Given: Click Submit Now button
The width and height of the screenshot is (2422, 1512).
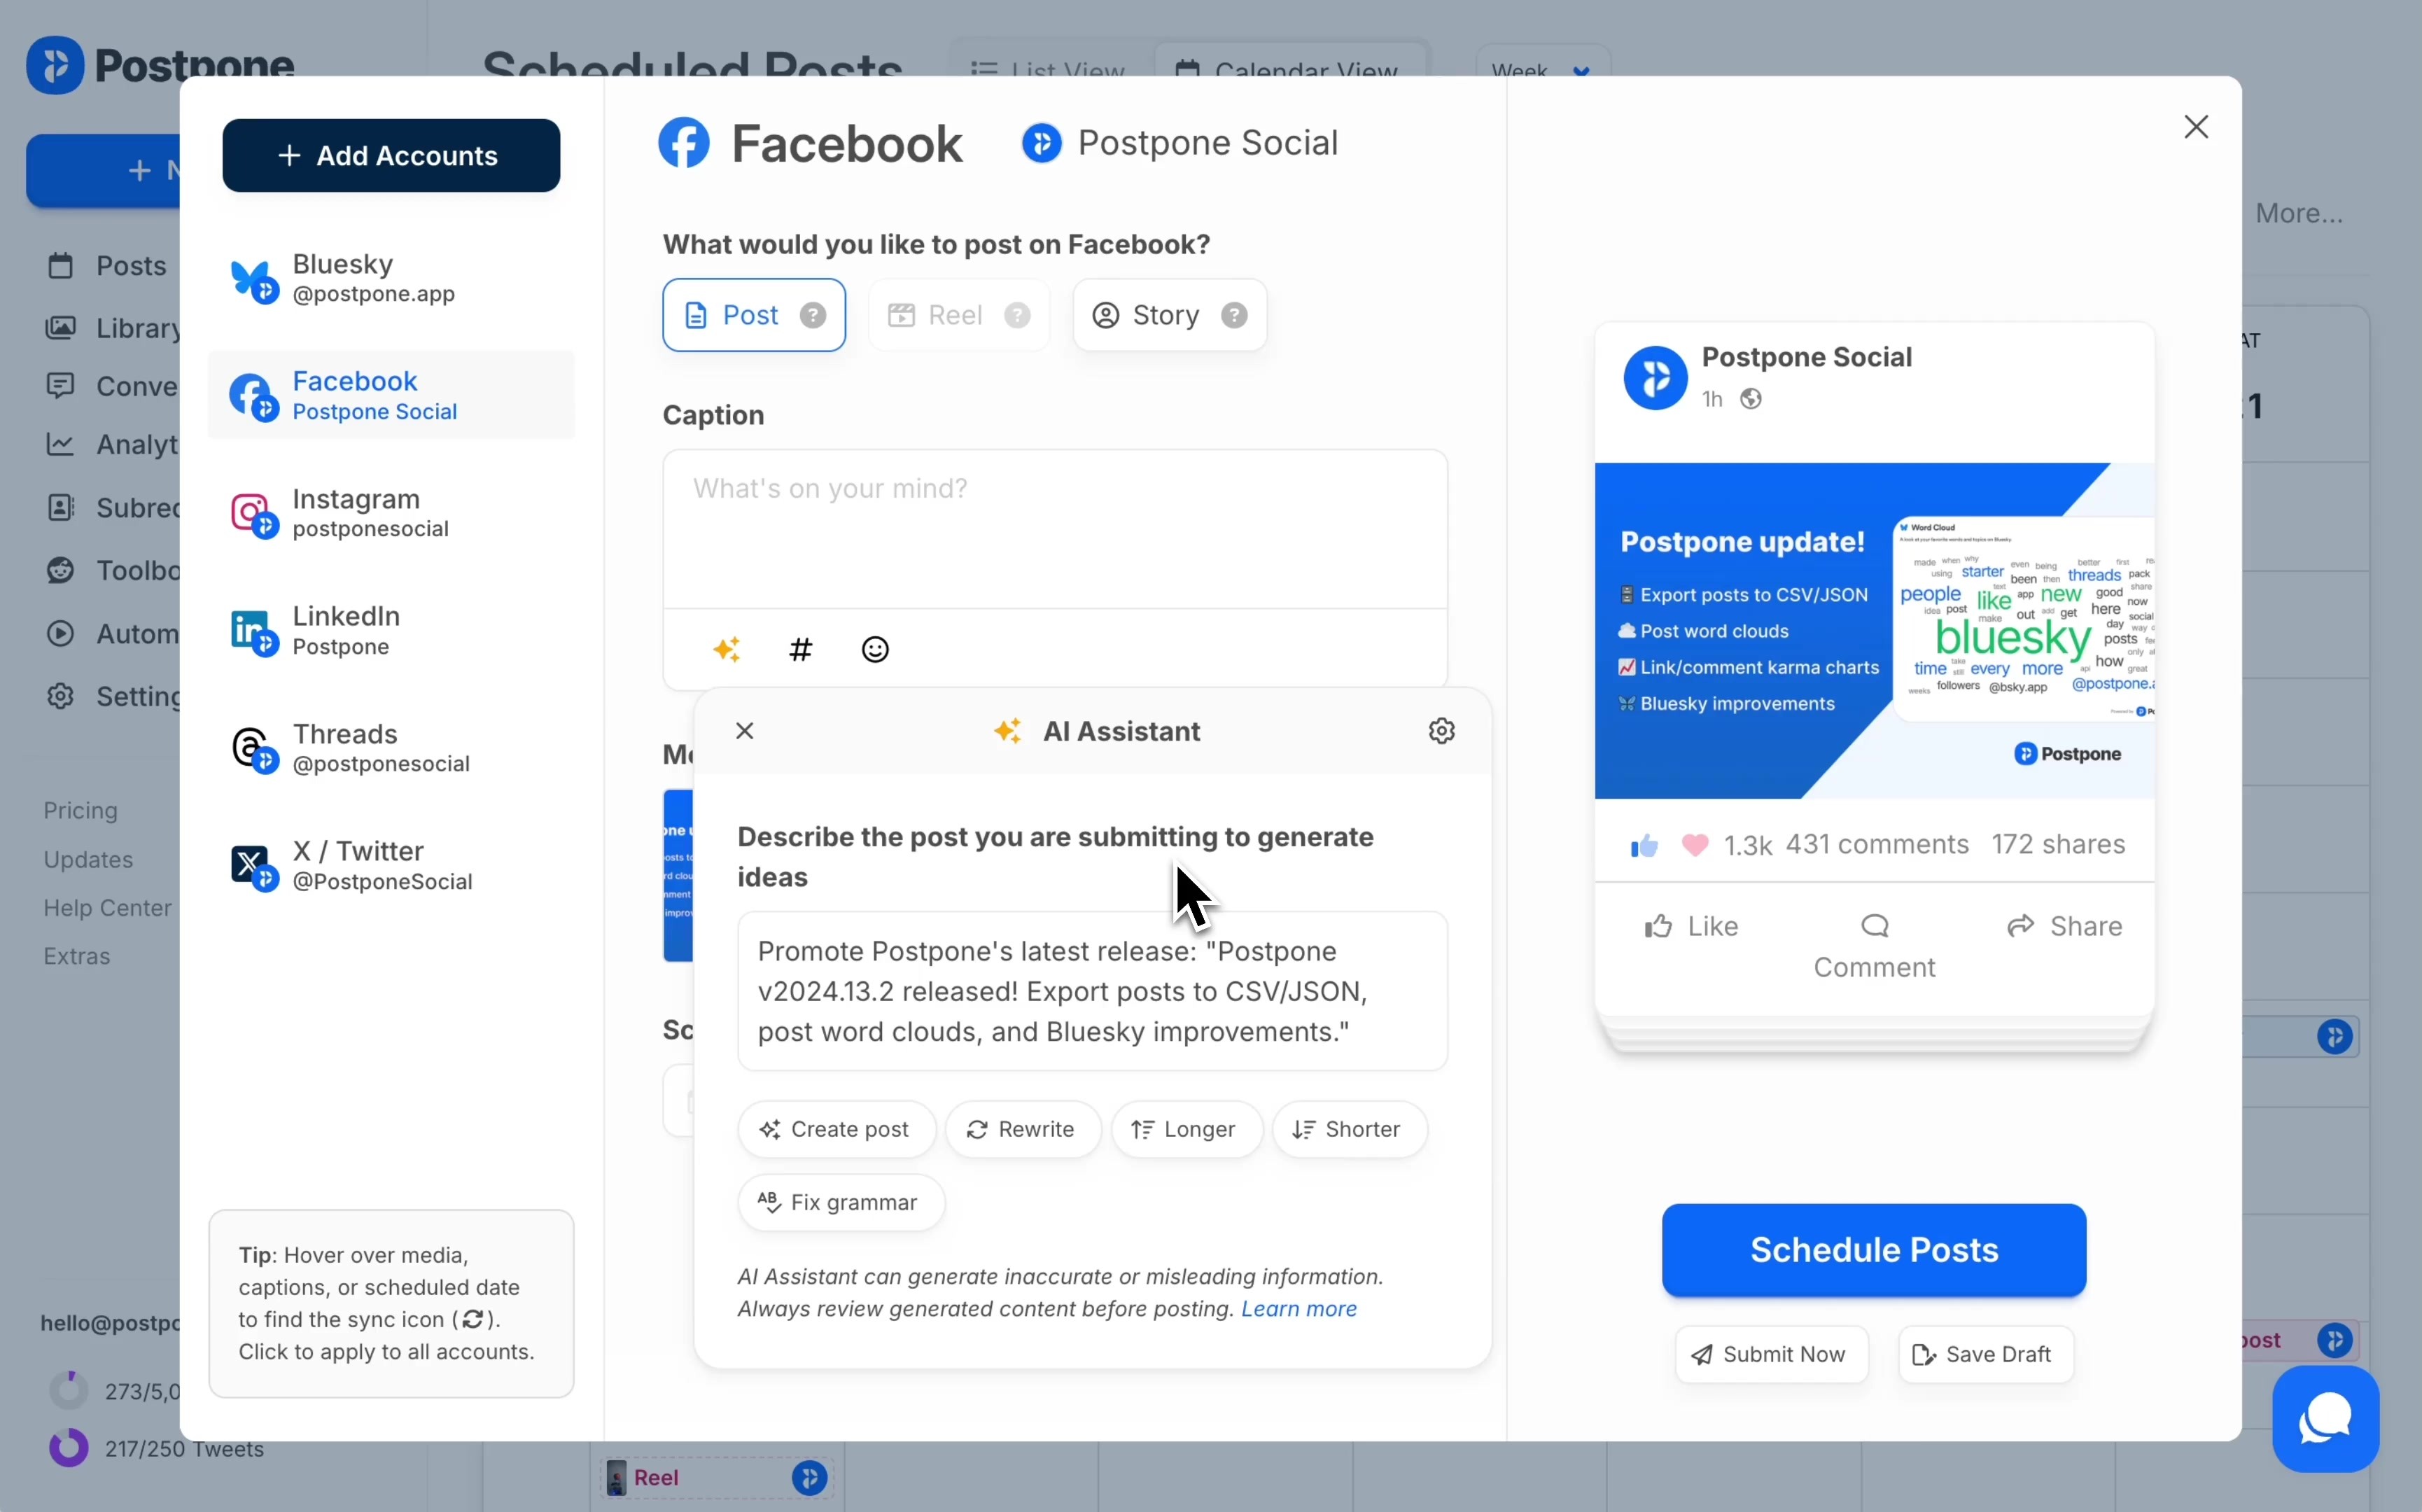Looking at the screenshot, I should pyautogui.click(x=1770, y=1354).
